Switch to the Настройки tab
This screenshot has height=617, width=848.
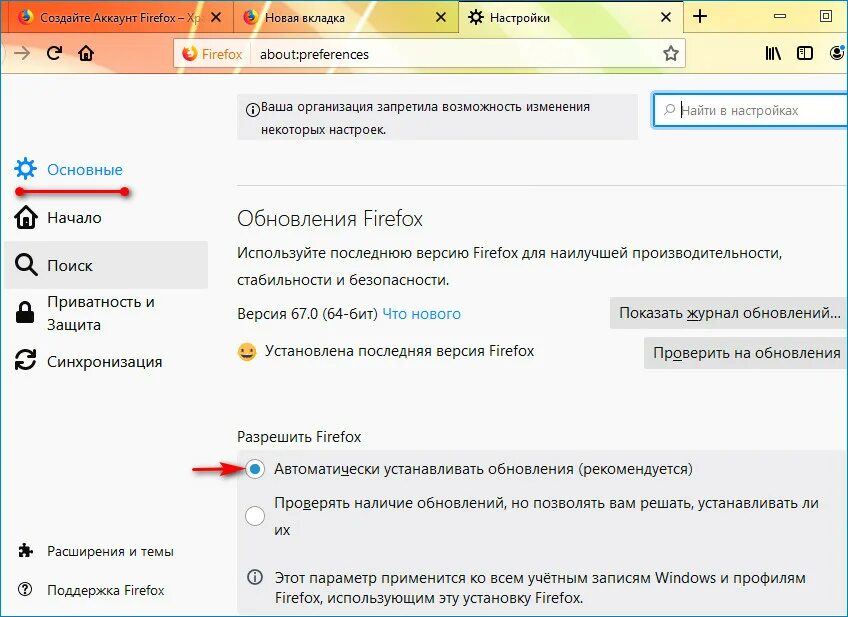[x=571, y=17]
